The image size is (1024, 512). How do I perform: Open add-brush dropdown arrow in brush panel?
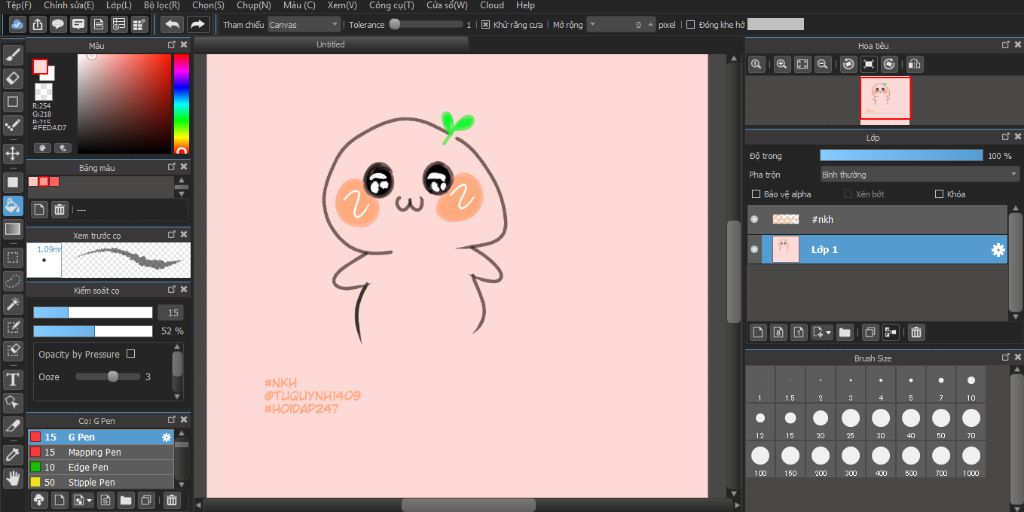pyautogui.click(x=82, y=501)
